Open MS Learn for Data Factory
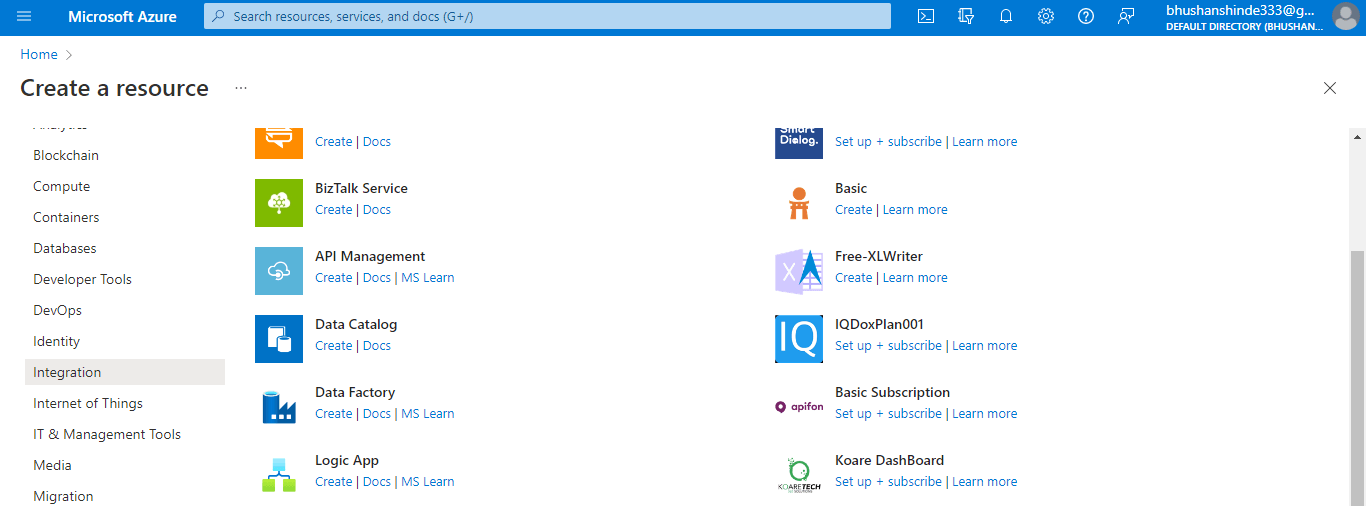 coord(428,413)
